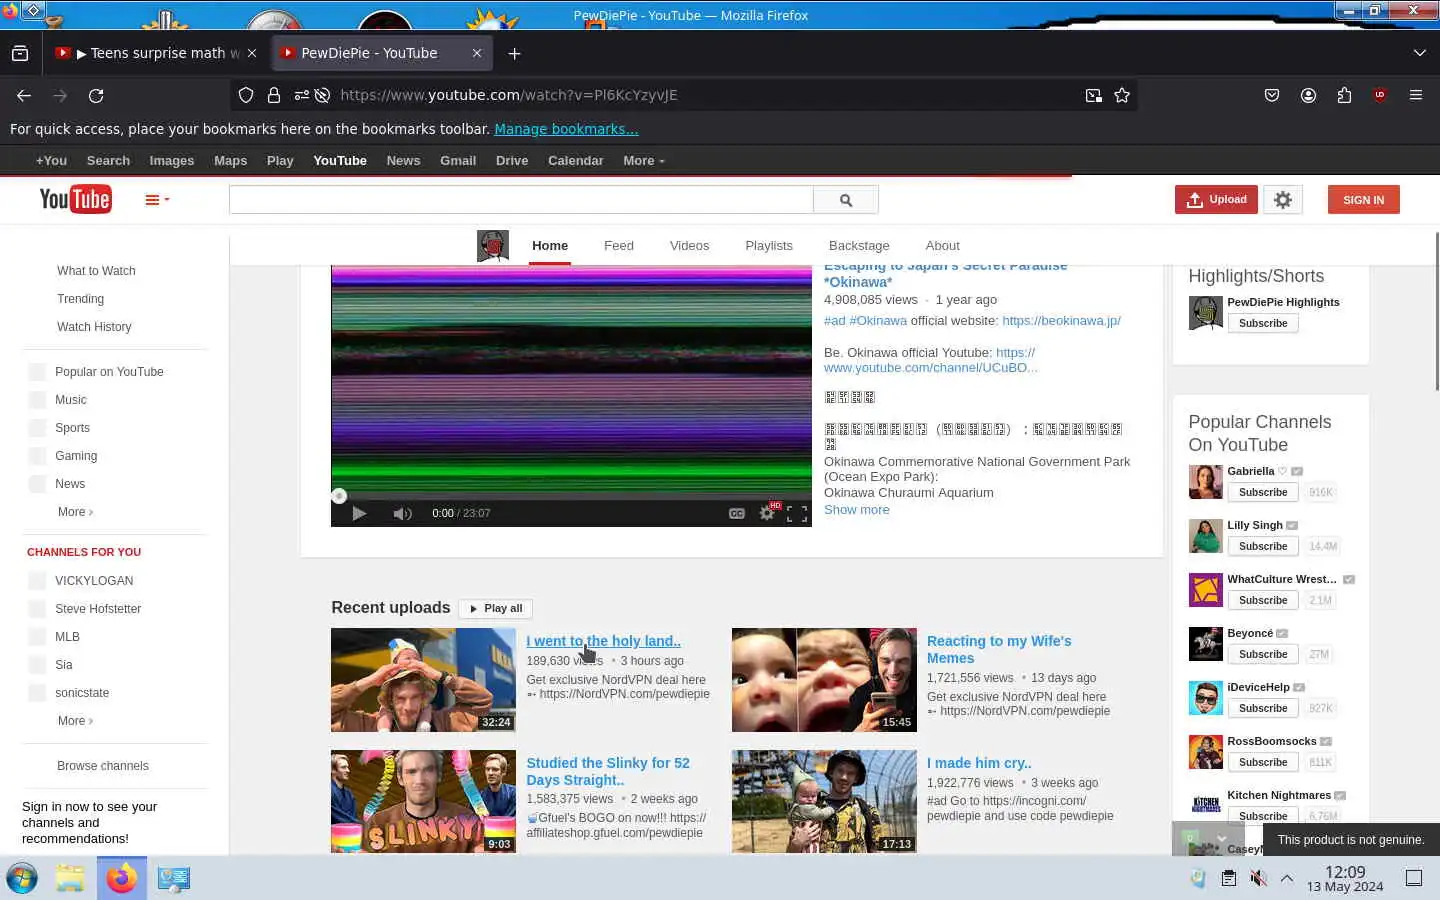Screen dimensions: 1440x900
Task: Click the SIGN IN button
Action: pos(1363,200)
